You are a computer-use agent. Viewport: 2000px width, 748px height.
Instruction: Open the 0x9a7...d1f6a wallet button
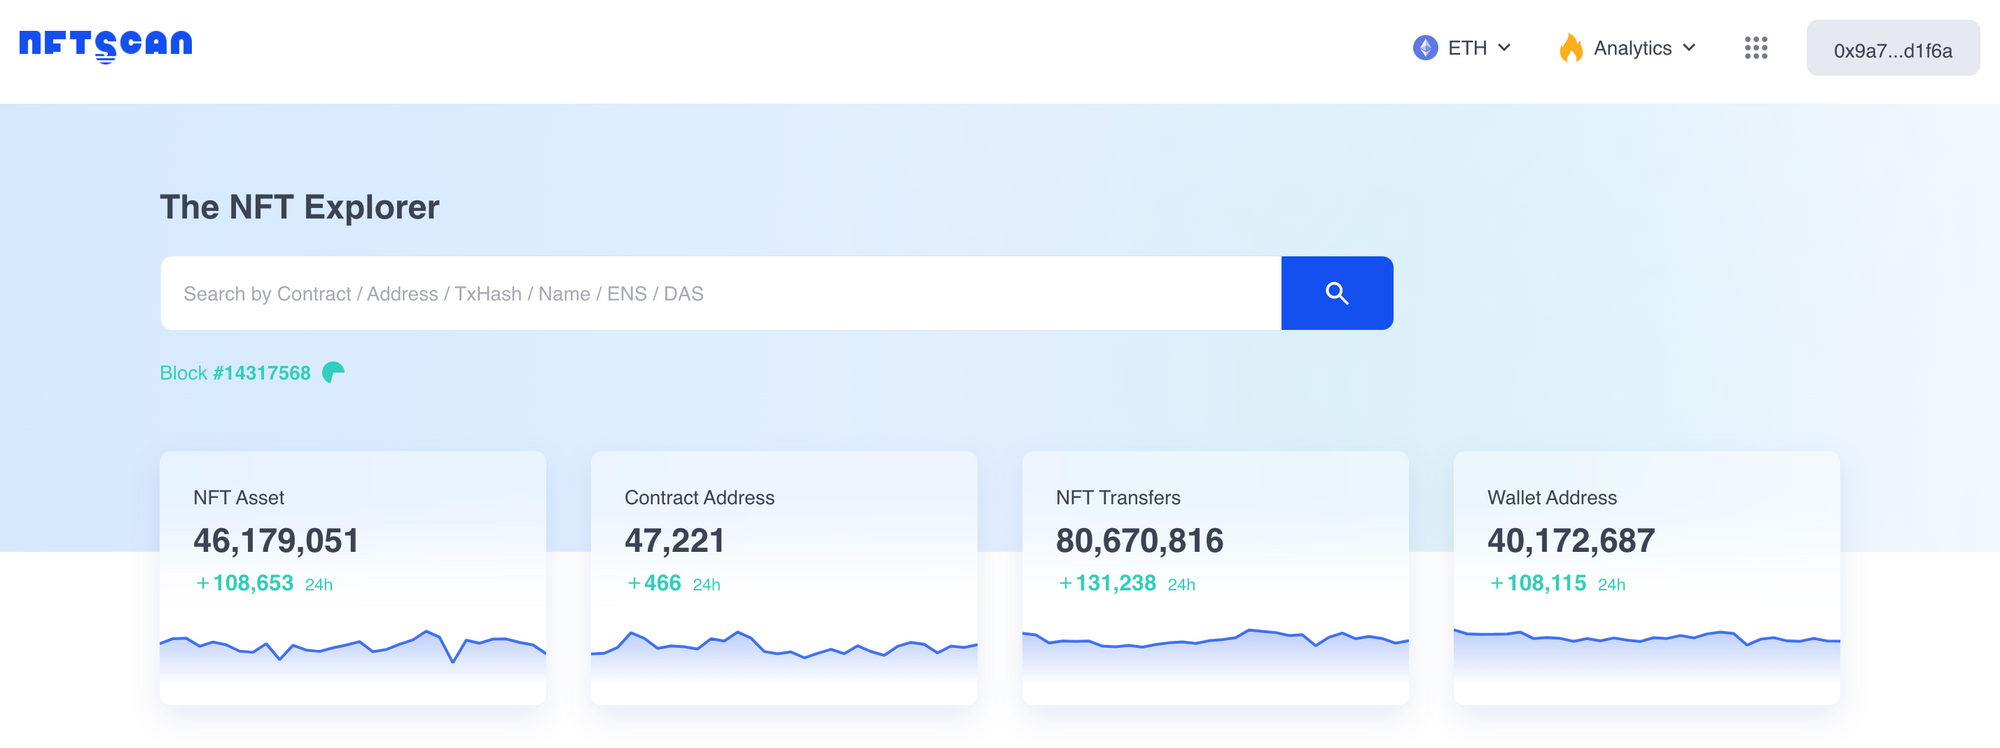pyautogui.click(x=1892, y=49)
